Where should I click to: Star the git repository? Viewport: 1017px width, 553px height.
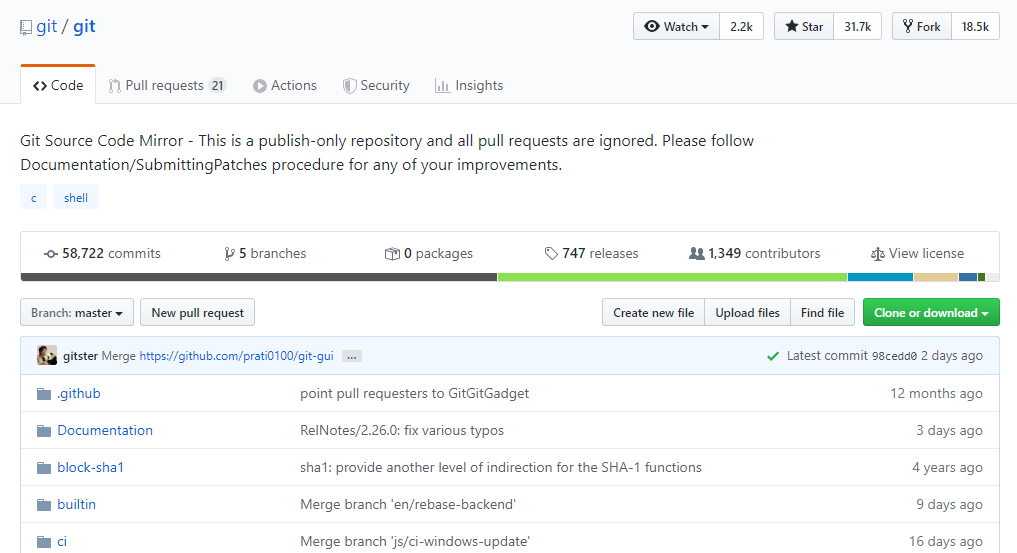(804, 27)
